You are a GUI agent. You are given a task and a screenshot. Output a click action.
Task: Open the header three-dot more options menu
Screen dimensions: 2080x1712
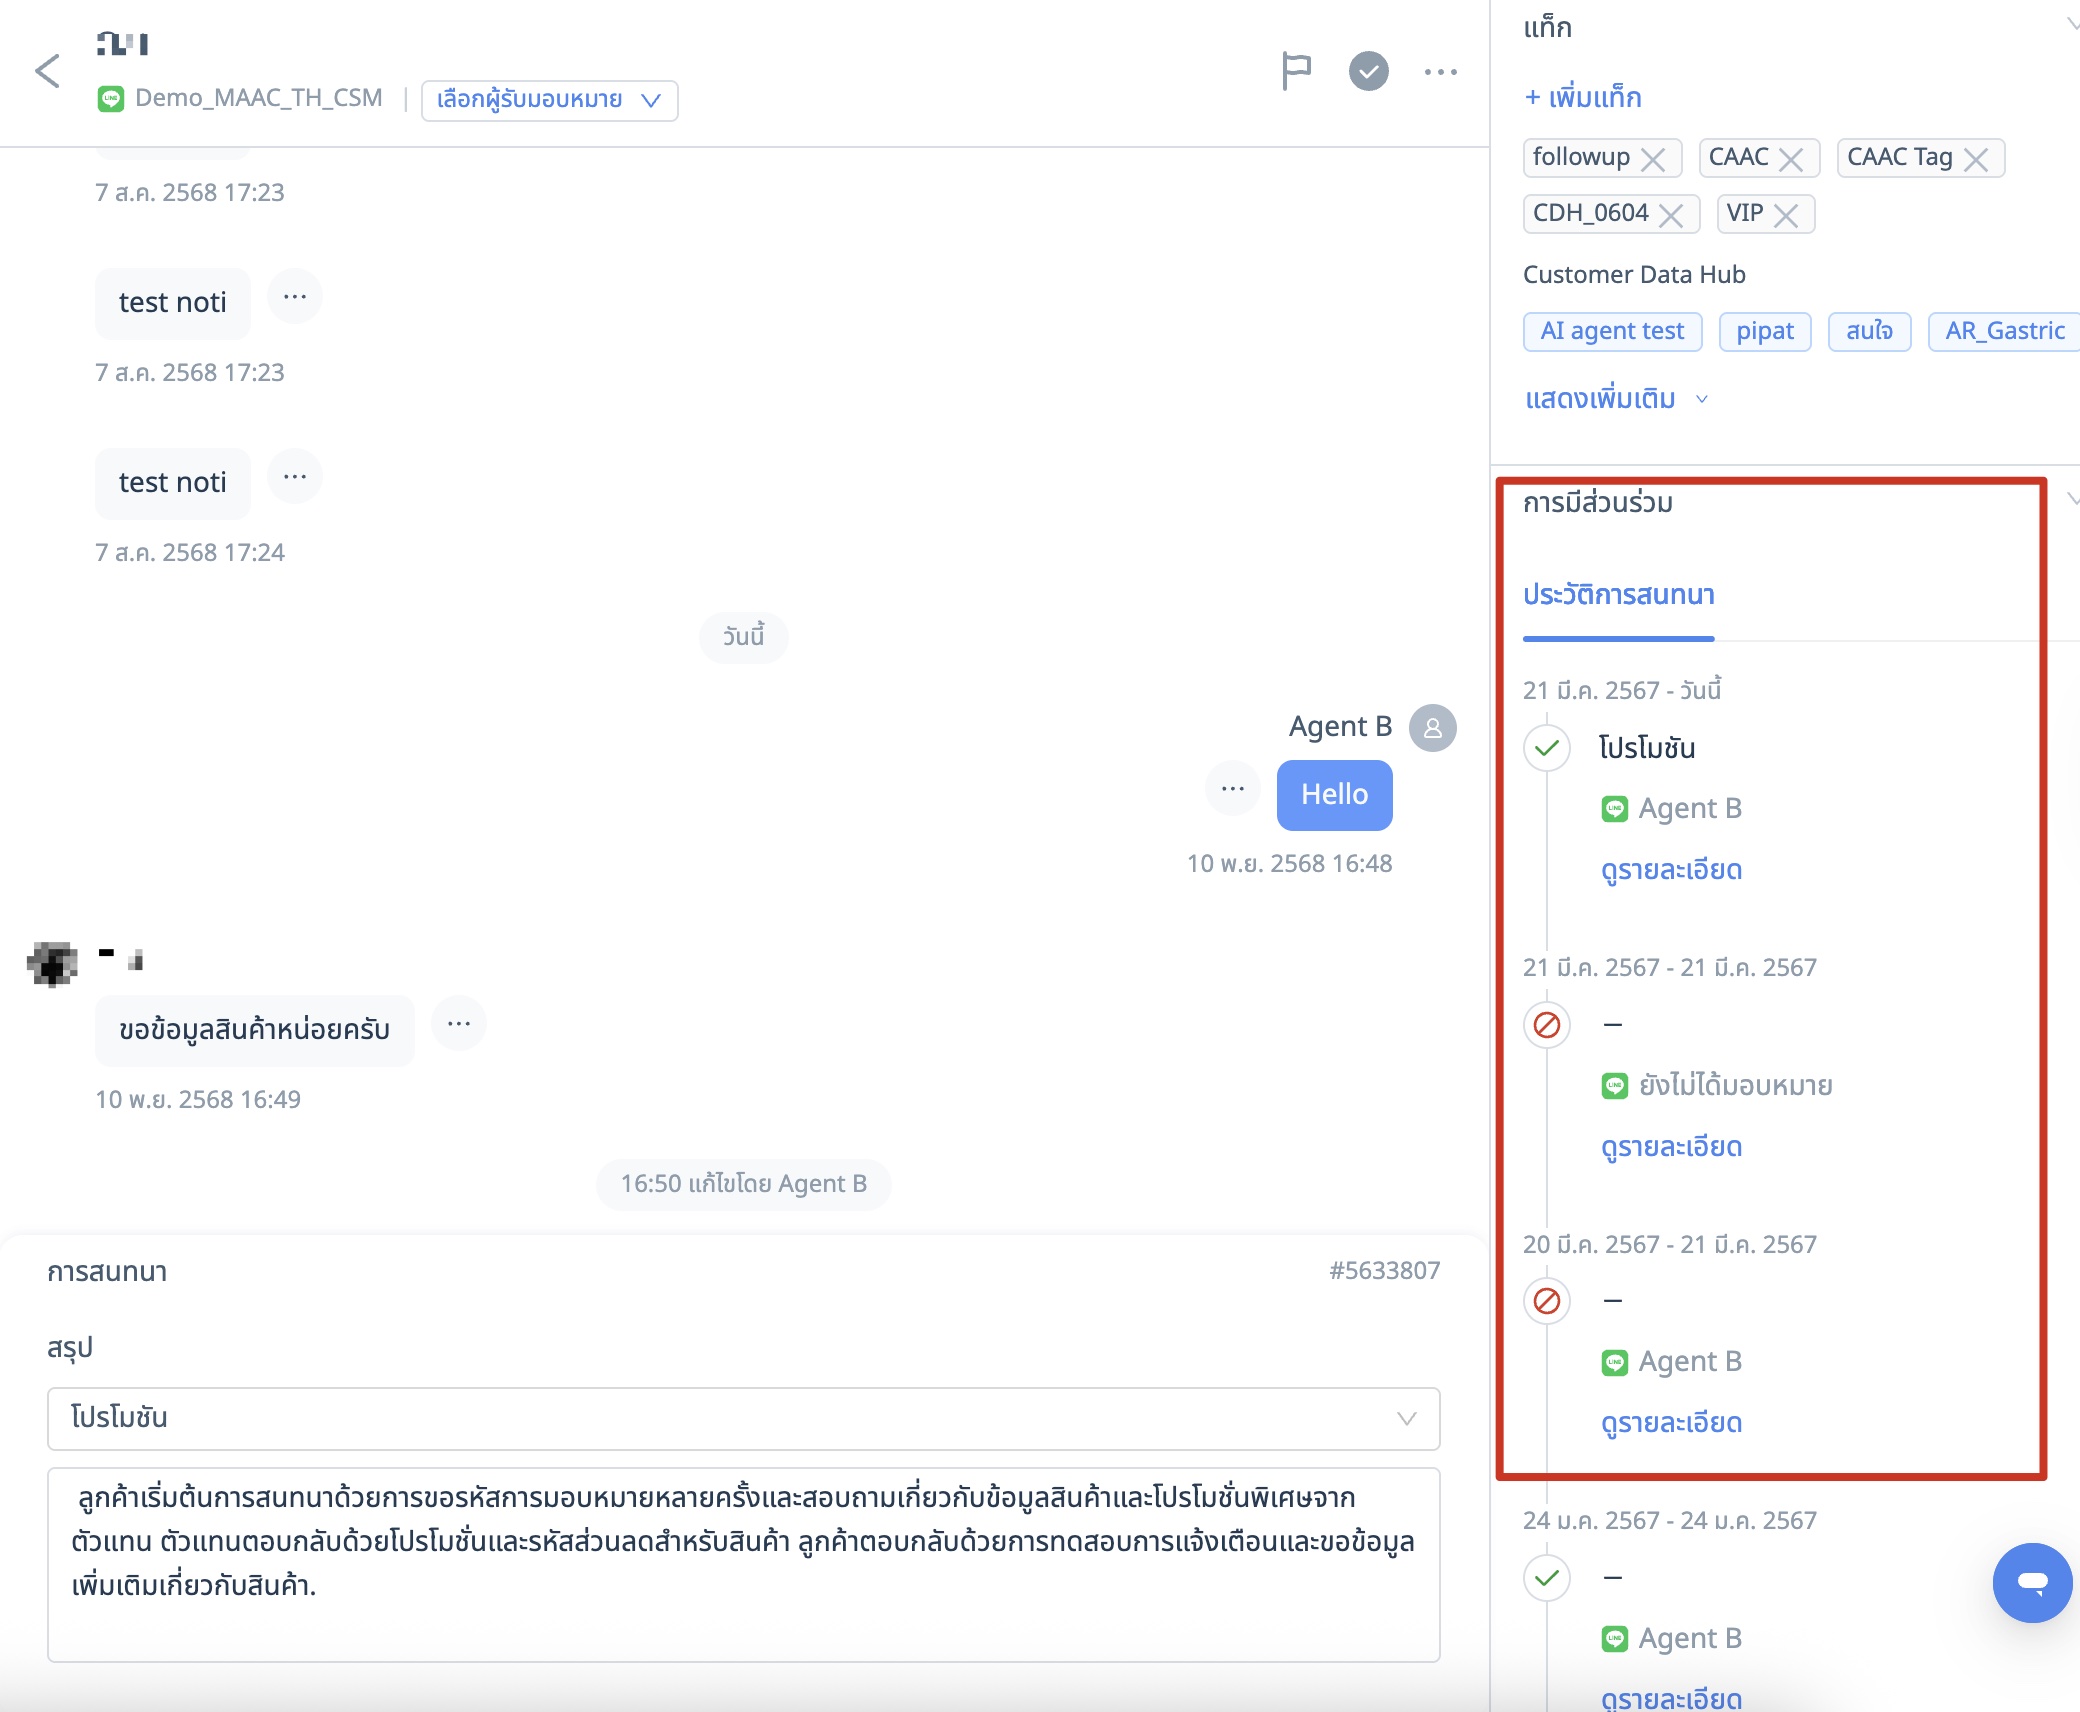[x=1440, y=71]
